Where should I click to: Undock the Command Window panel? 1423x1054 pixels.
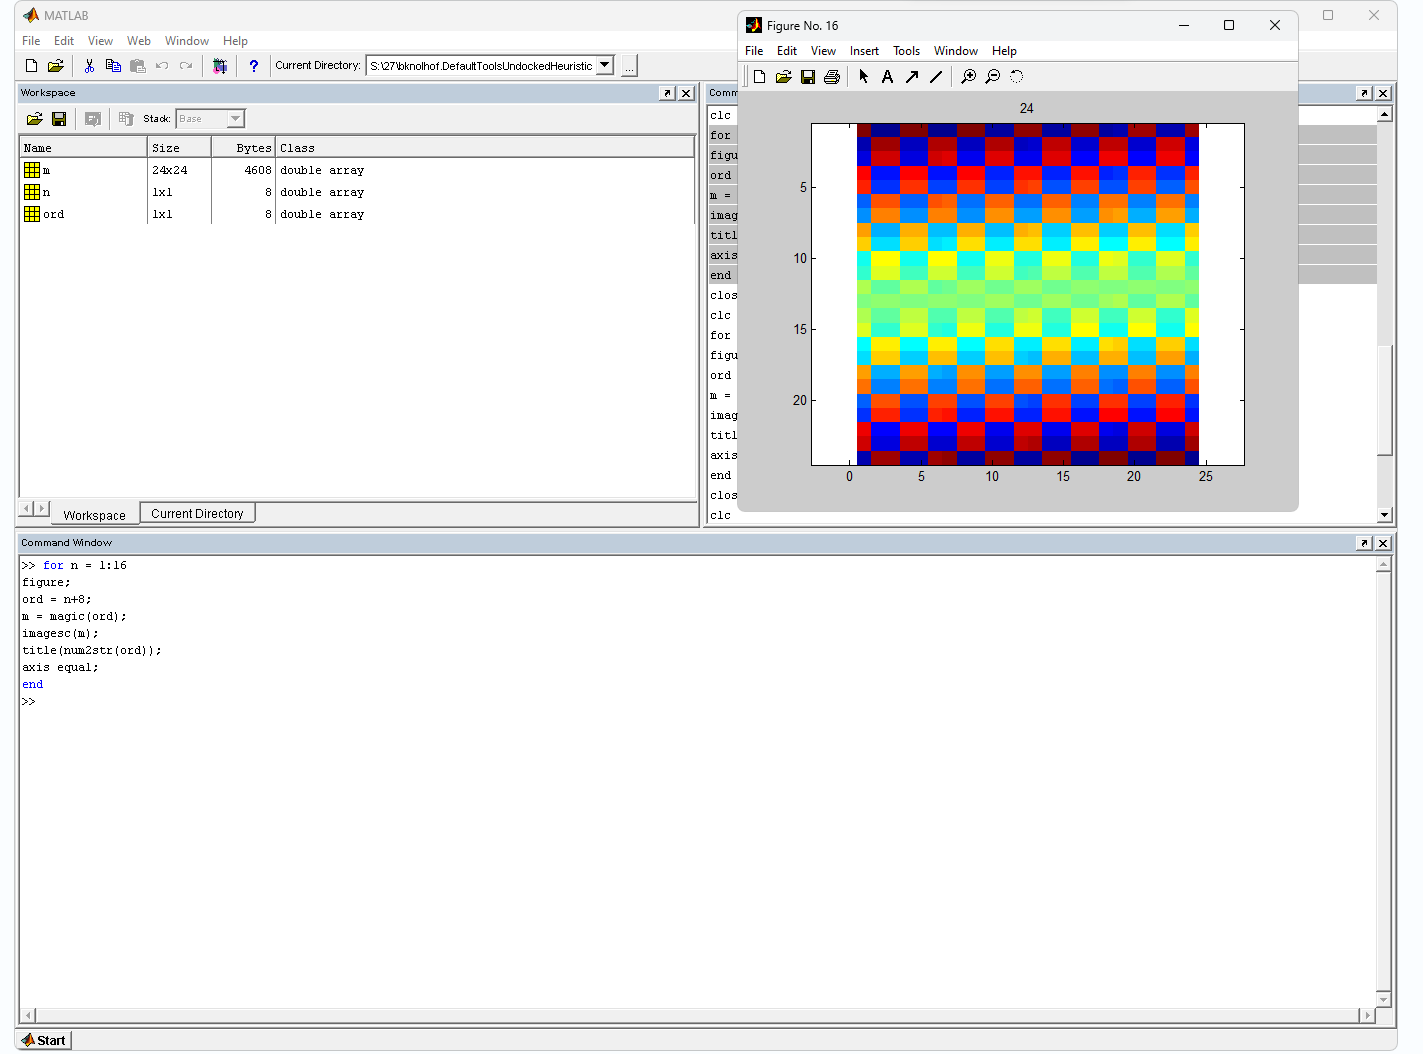[1364, 543]
